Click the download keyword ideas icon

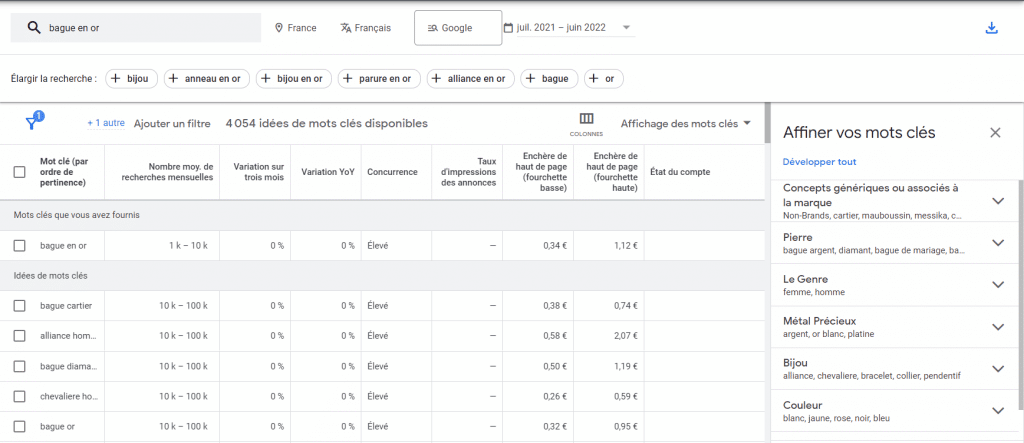click(x=991, y=28)
